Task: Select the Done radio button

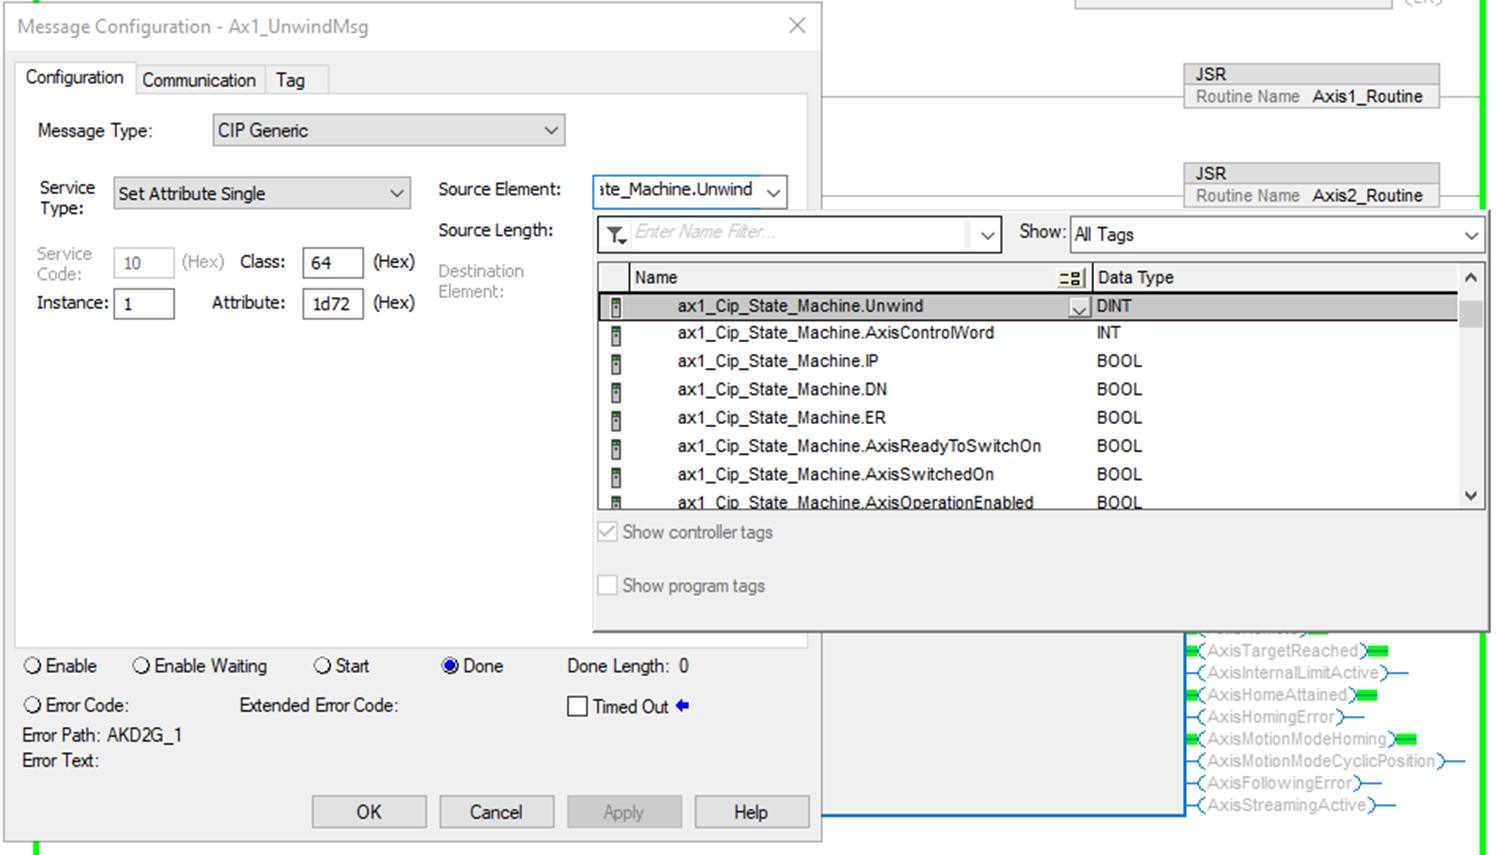Action: coord(450,666)
